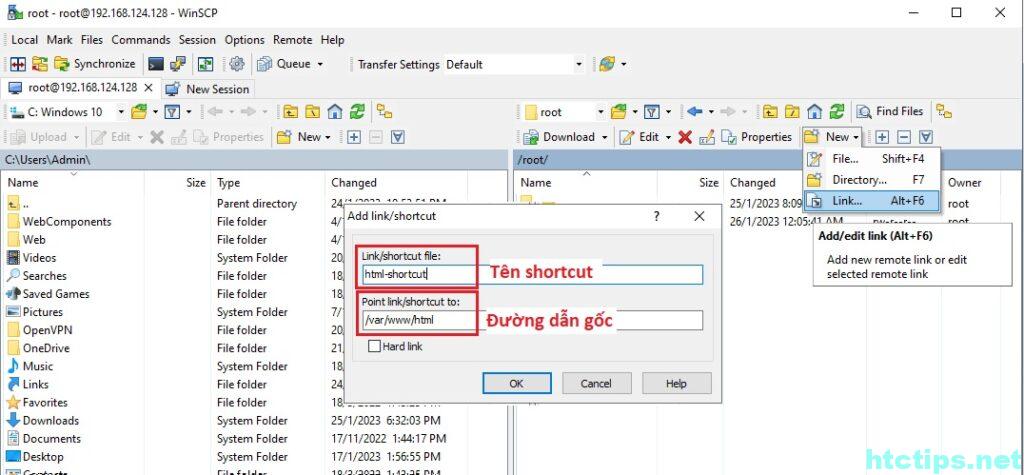The width and height of the screenshot is (1024, 475).
Task: Confirm the dialog with OK
Action: 517,384
